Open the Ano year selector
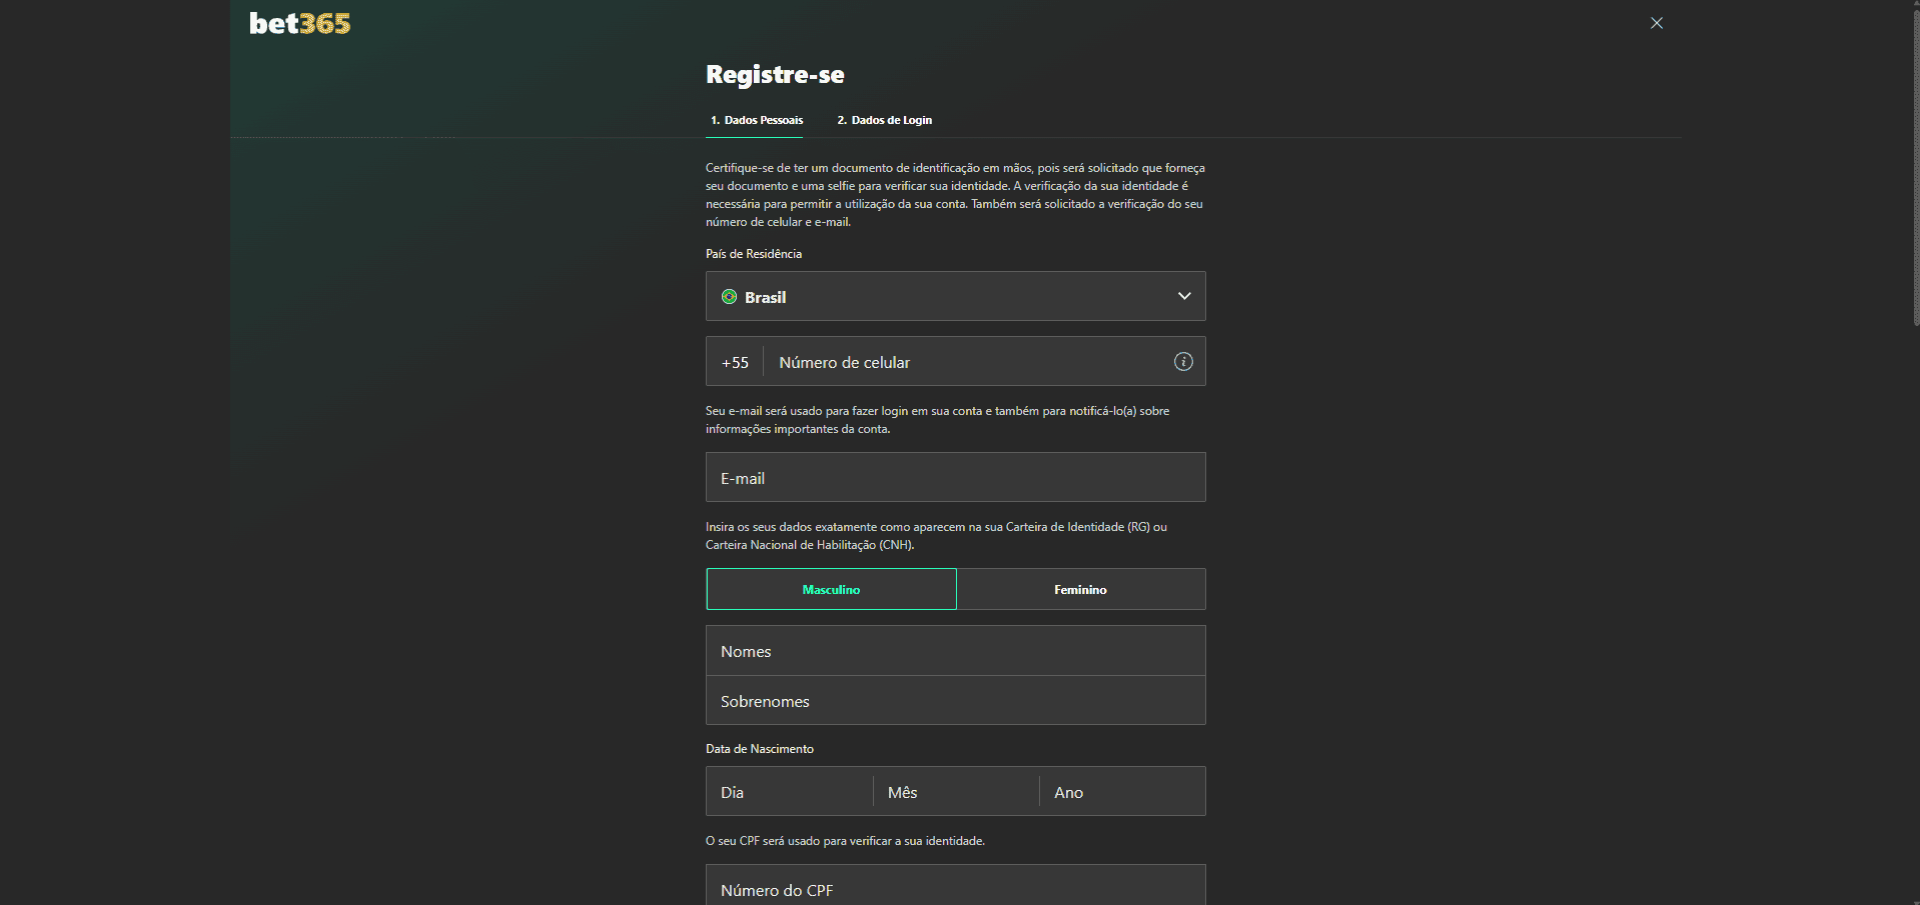Screen dimensions: 1920x905 (1120, 791)
